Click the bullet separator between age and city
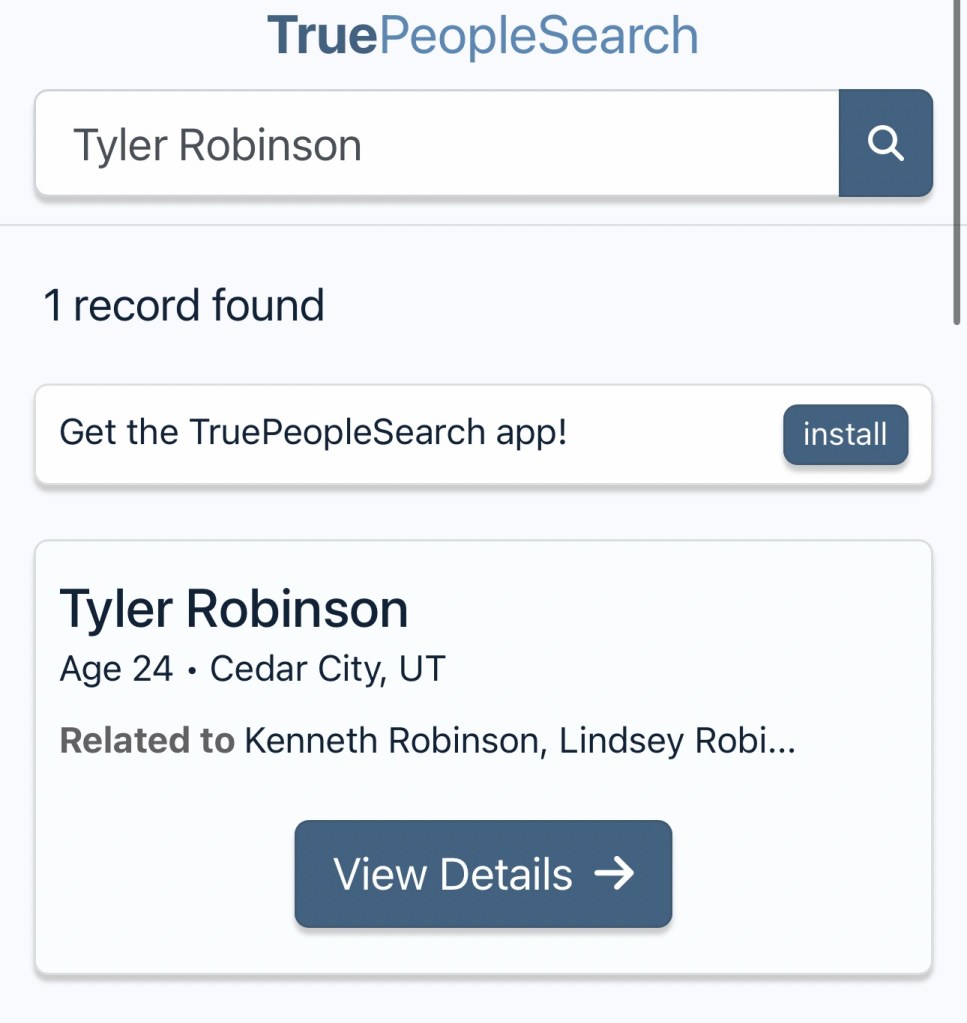The width and height of the screenshot is (967, 1023). tap(191, 669)
